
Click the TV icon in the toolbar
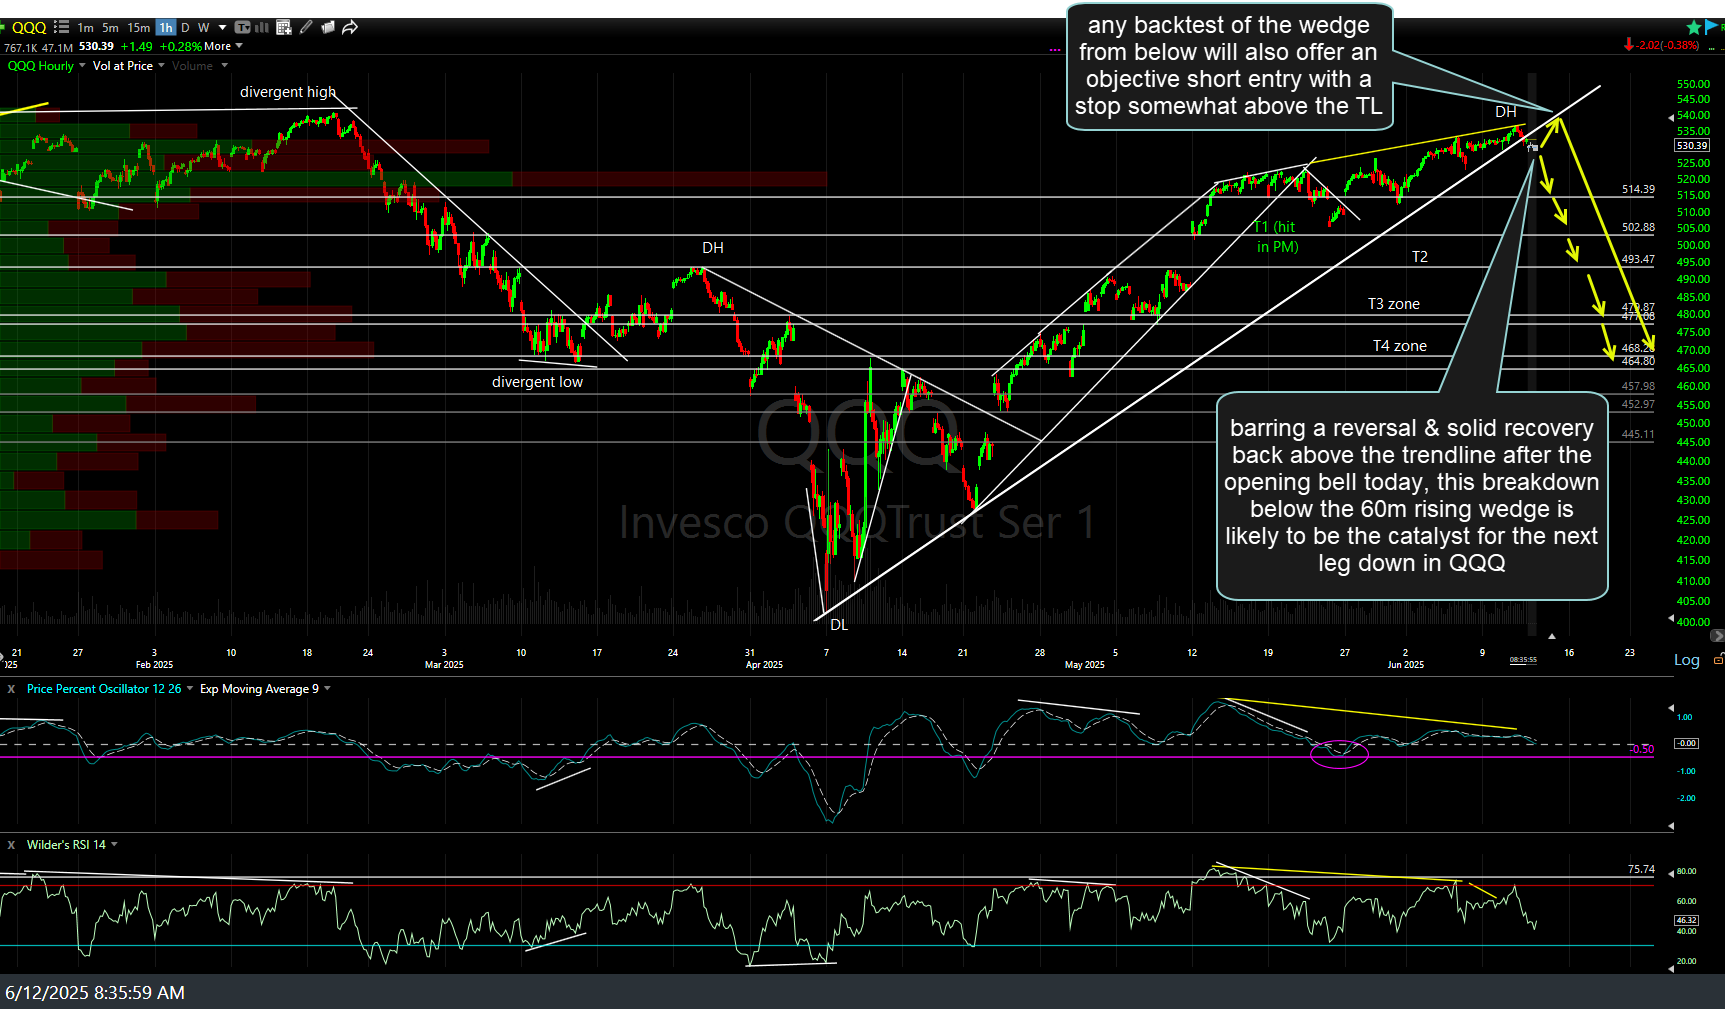[x=242, y=27]
